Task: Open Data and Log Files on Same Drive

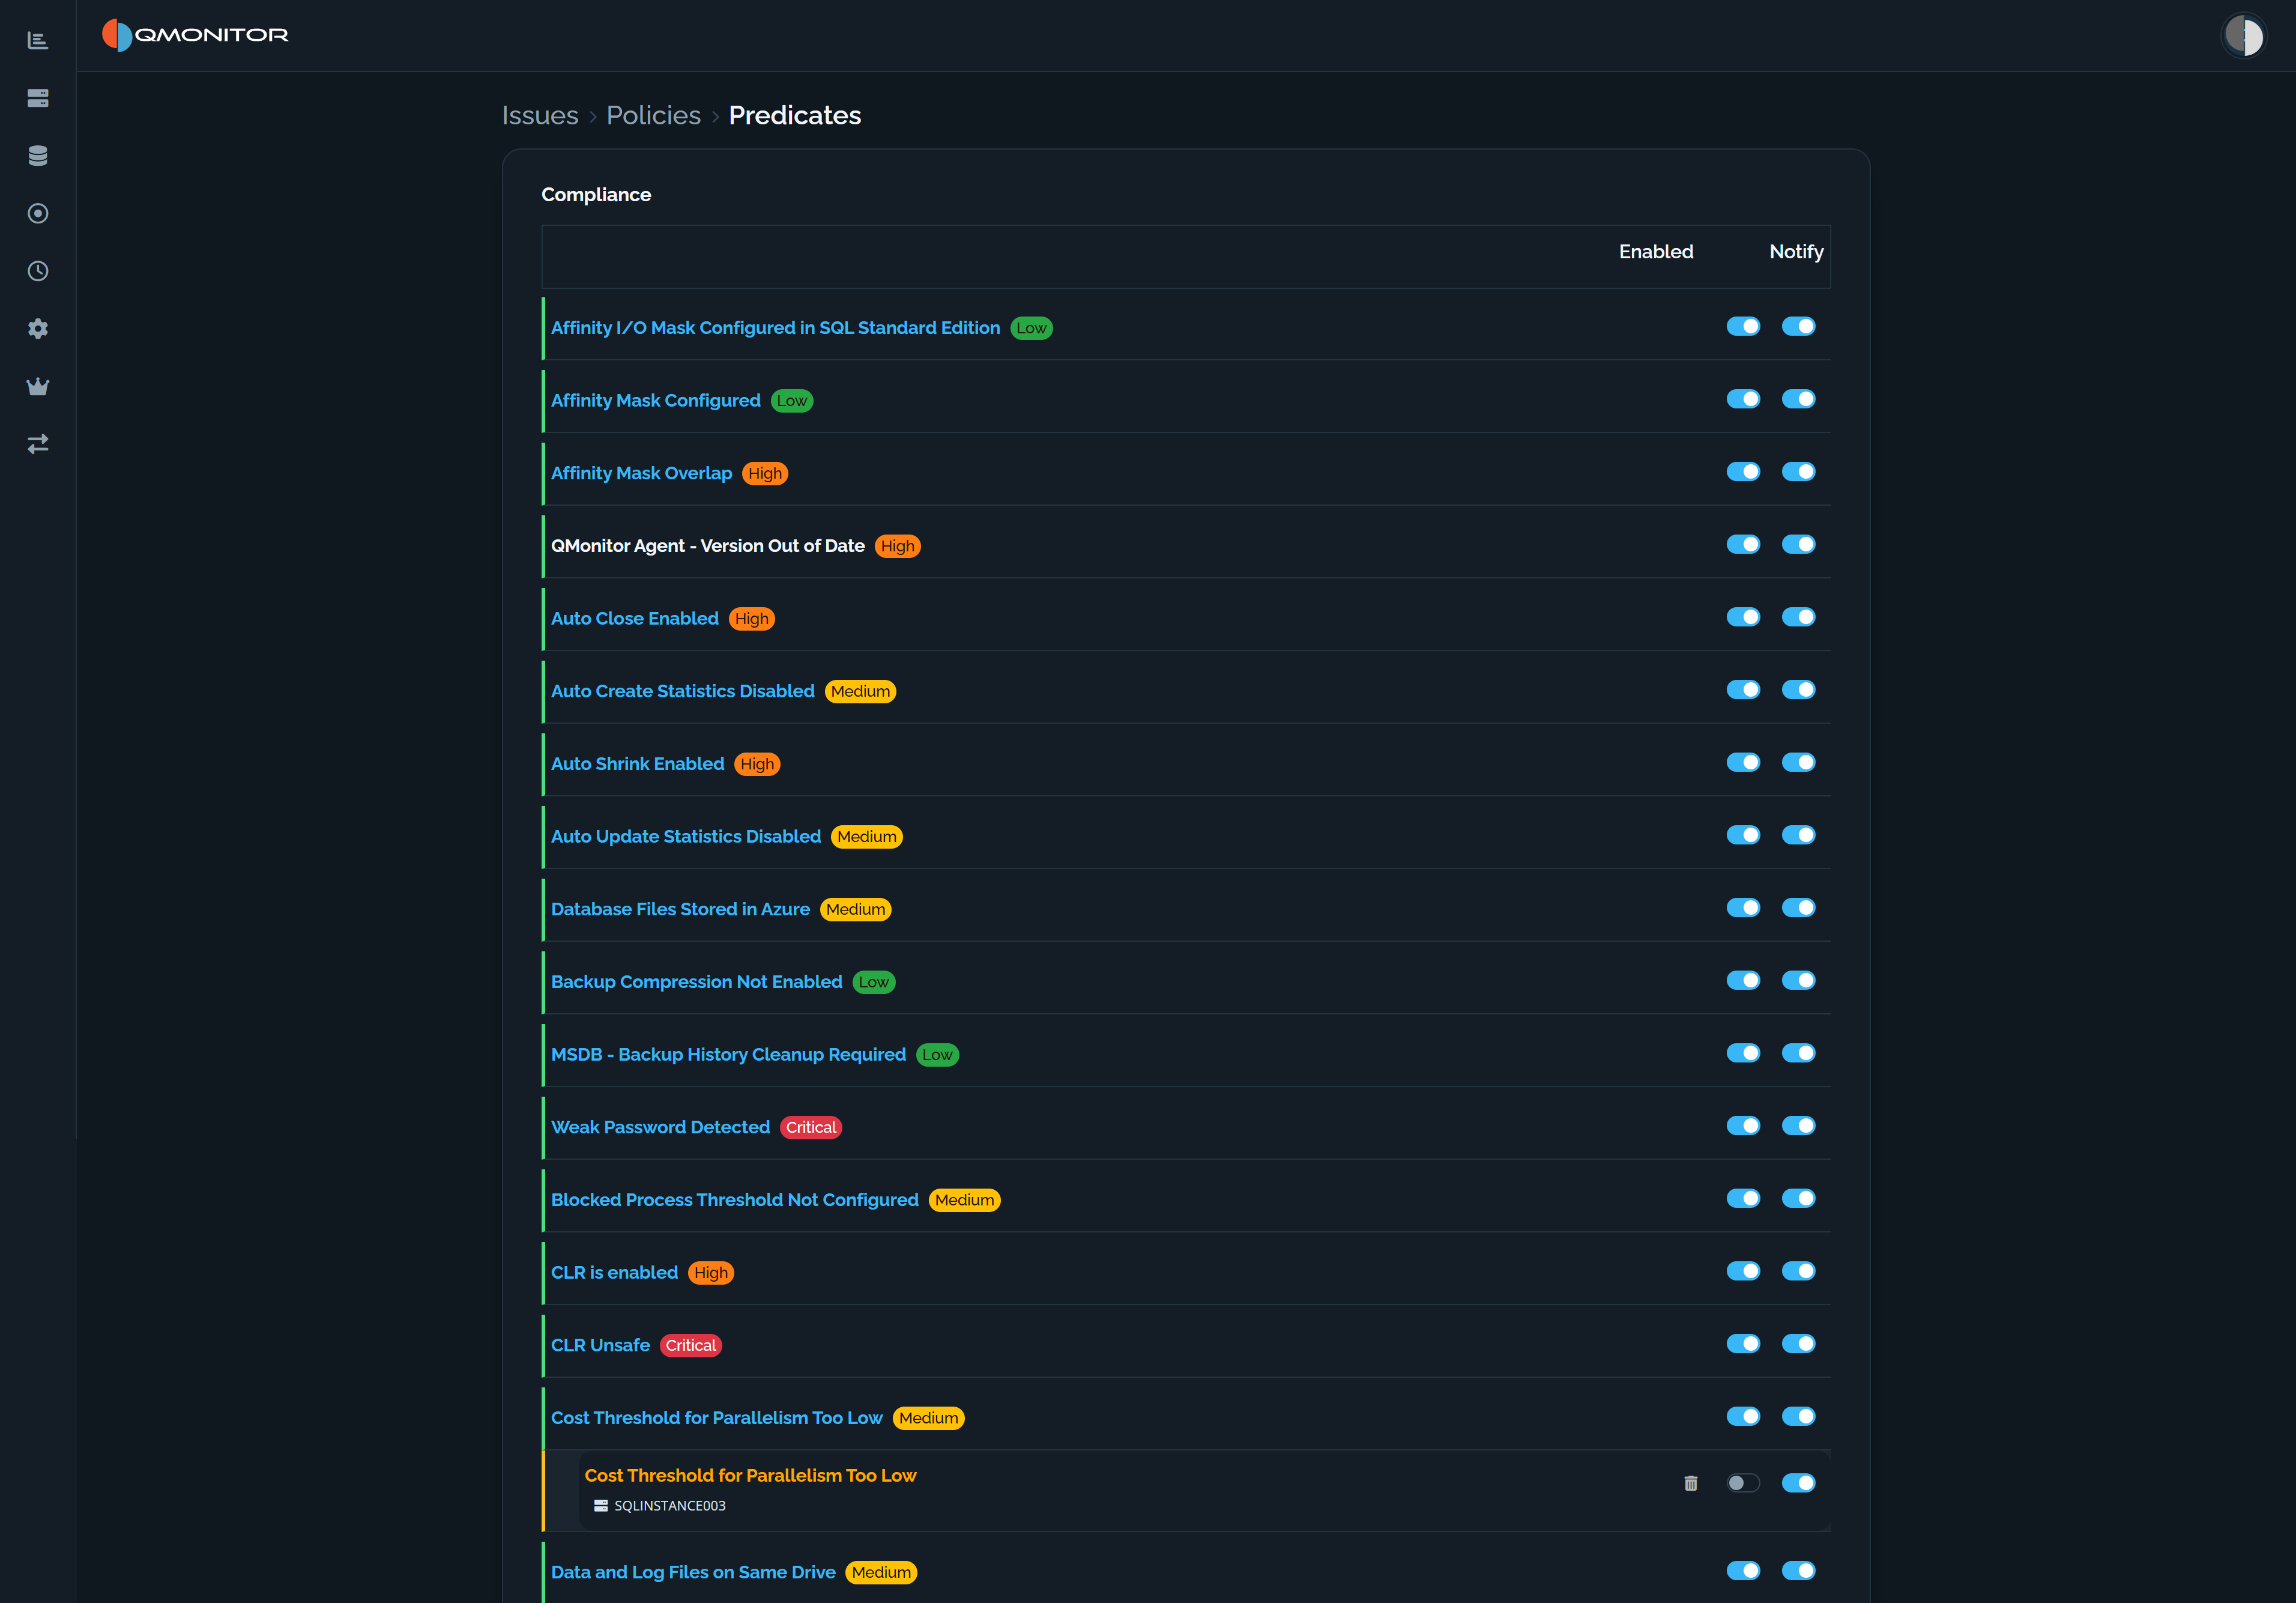Action: click(693, 1572)
